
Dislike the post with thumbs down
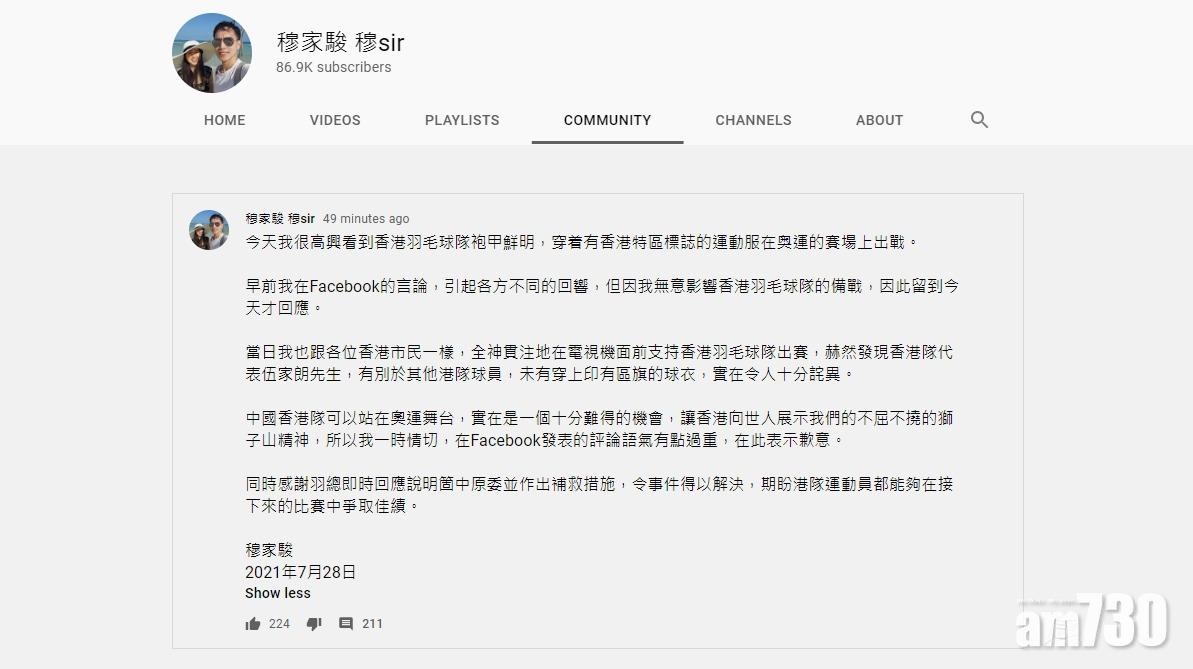[x=314, y=624]
